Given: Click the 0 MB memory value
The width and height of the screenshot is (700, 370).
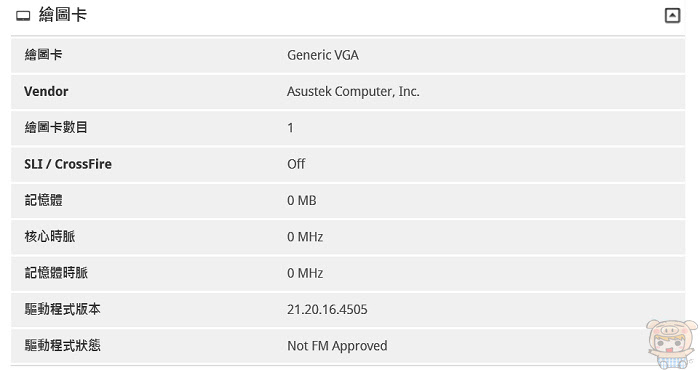Looking at the screenshot, I should pyautogui.click(x=301, y=200).
